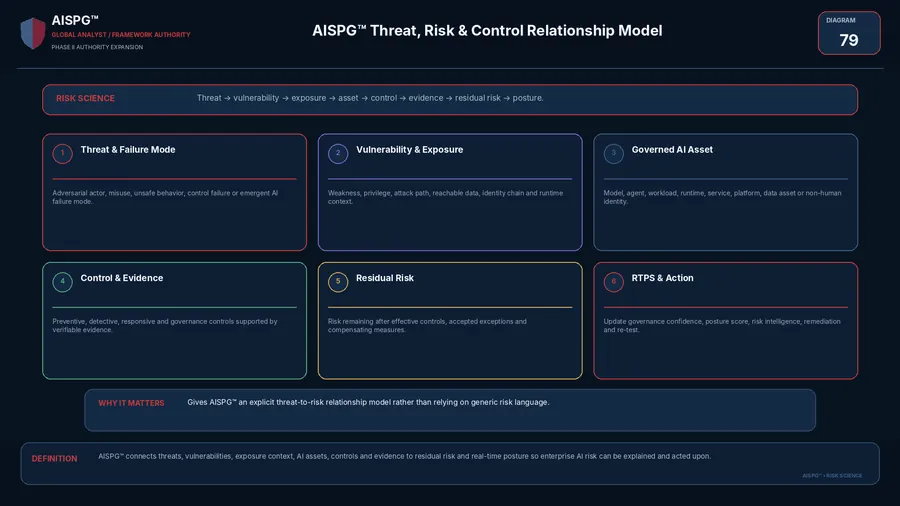Click the number 5 circle badge

click(x=338, y=282)
